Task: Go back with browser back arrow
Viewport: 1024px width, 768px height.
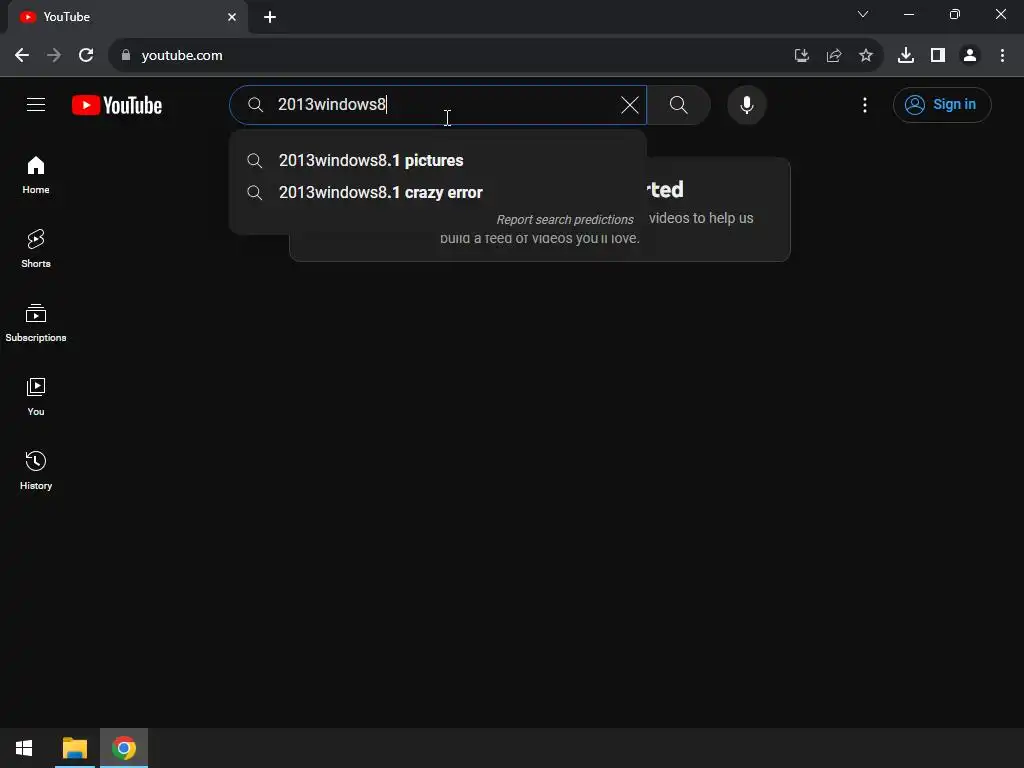Action: click(22, 56)
